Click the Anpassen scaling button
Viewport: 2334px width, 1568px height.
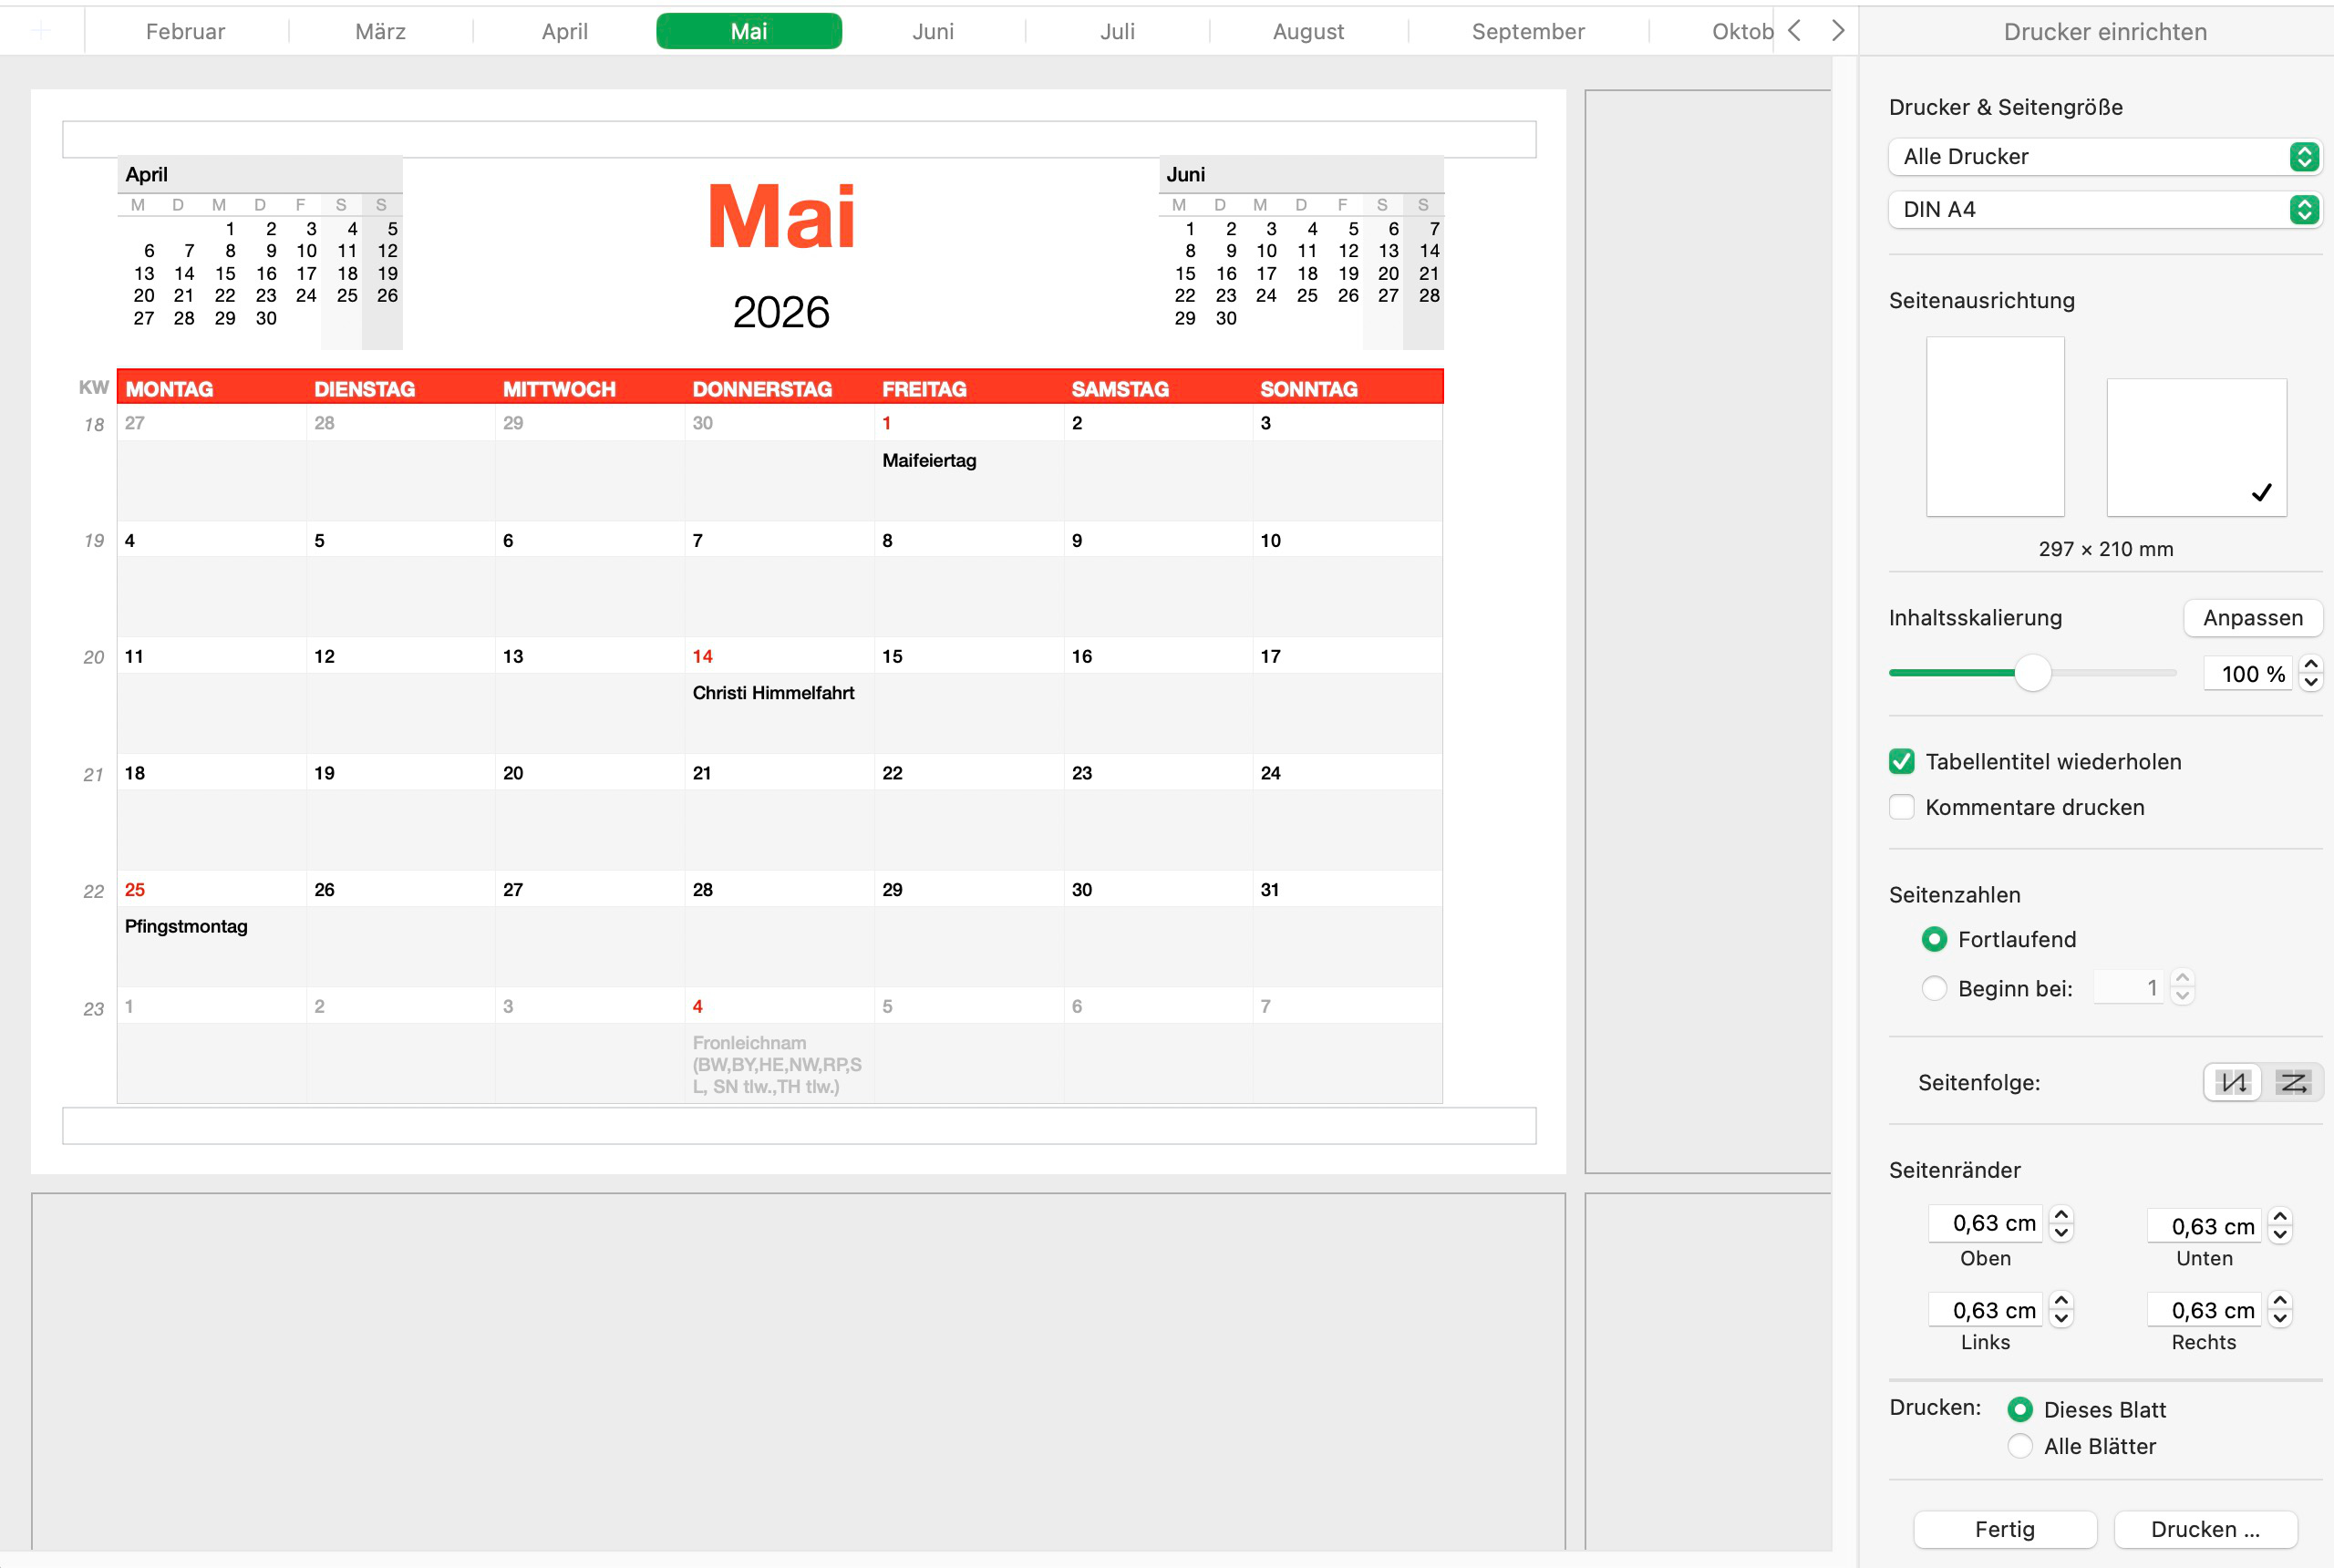(2252, 618)
